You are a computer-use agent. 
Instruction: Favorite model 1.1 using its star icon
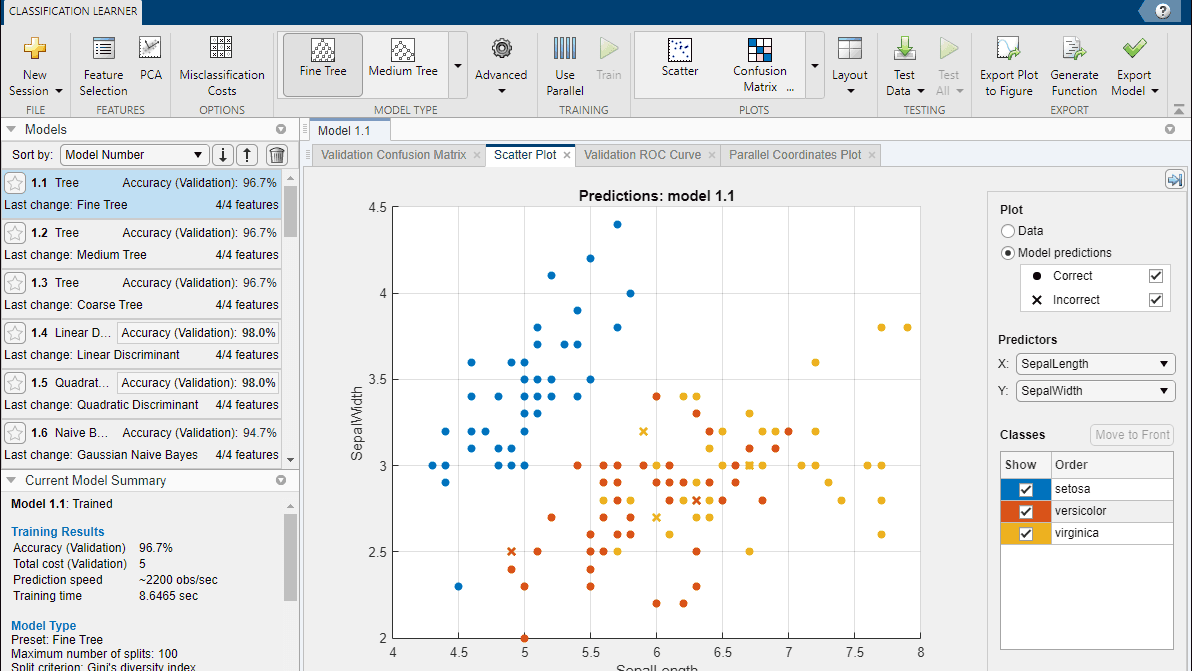15,182
